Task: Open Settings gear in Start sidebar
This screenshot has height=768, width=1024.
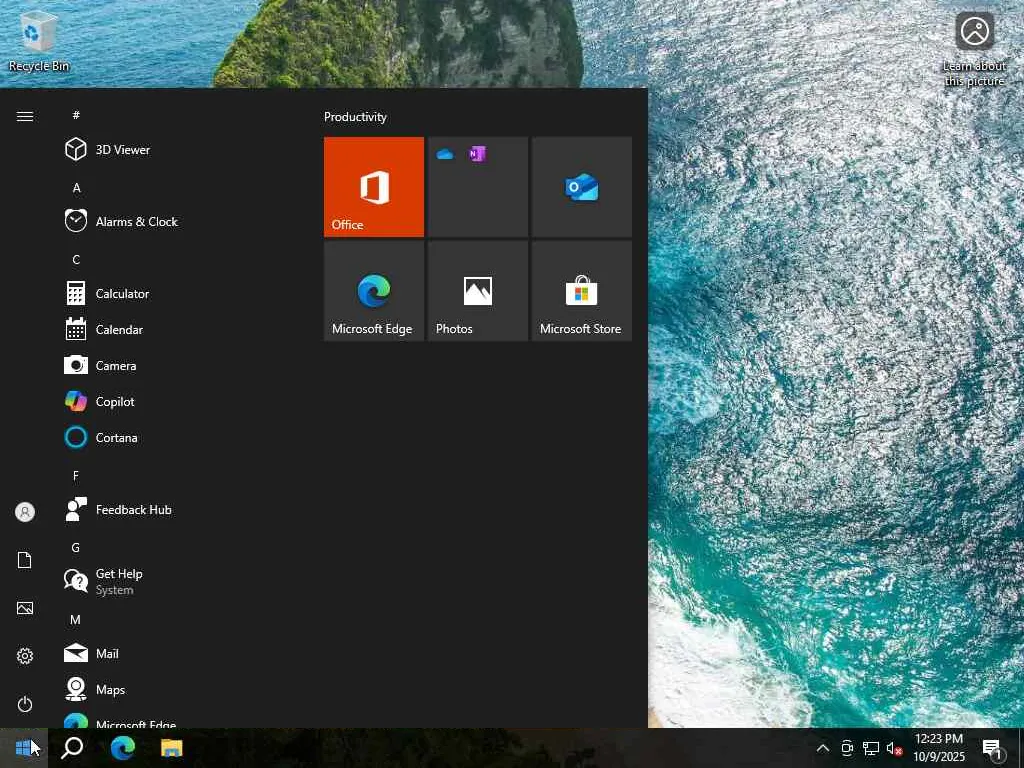Action: click(x=25, y=656)
